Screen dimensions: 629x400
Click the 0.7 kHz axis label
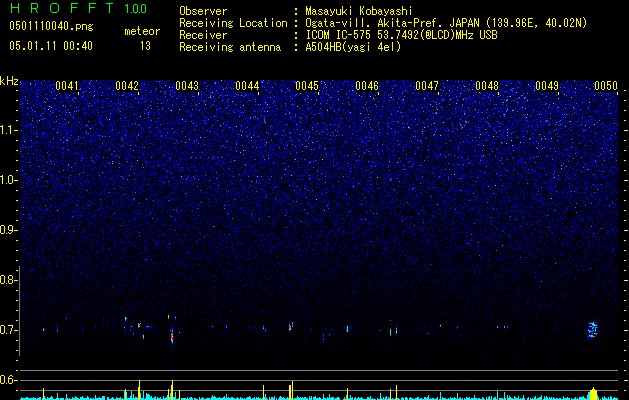[x=8, y=330]
